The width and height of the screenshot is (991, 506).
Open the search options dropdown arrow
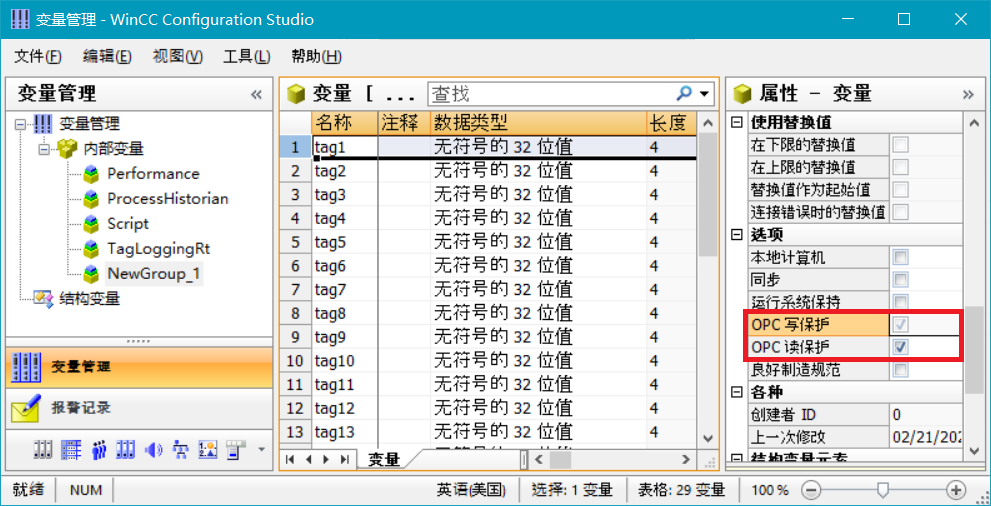704,95
